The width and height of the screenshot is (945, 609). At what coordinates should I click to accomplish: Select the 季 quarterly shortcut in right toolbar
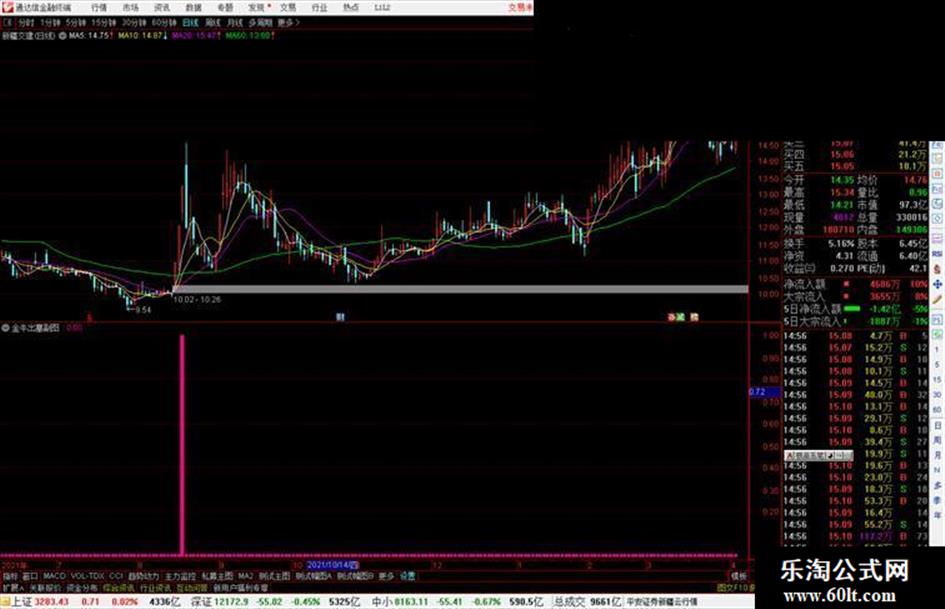pos(937,500)
